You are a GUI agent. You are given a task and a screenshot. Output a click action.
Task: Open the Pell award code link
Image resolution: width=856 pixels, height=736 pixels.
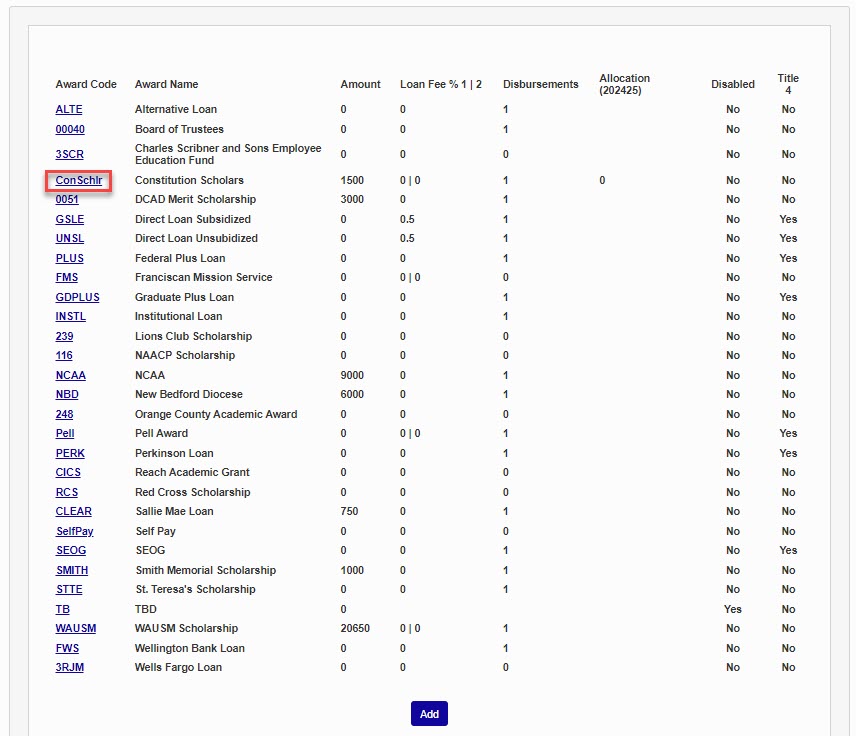point(65,434)
